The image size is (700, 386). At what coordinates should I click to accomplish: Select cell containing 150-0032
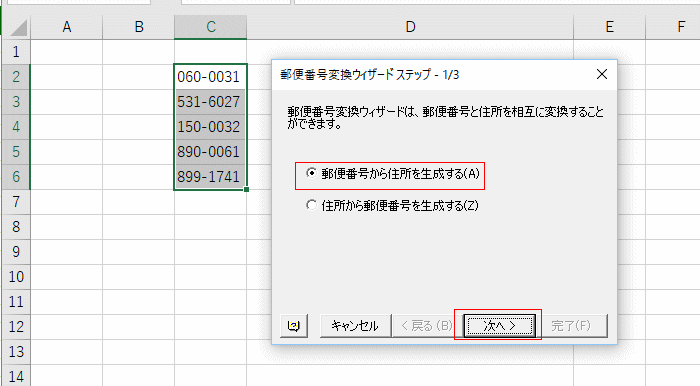click(x=210, y=127)
